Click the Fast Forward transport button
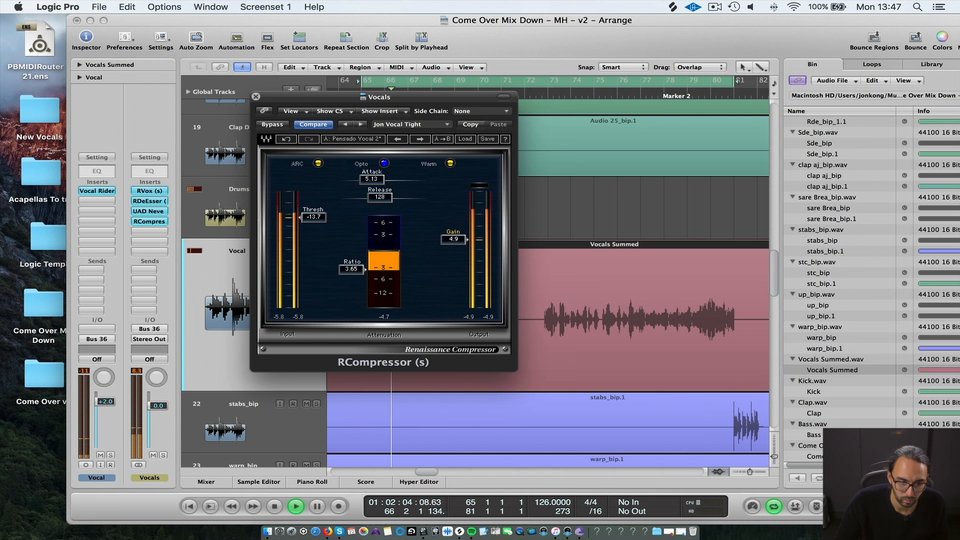The width and height of the screenshot is (960, 540). [253, 506]
